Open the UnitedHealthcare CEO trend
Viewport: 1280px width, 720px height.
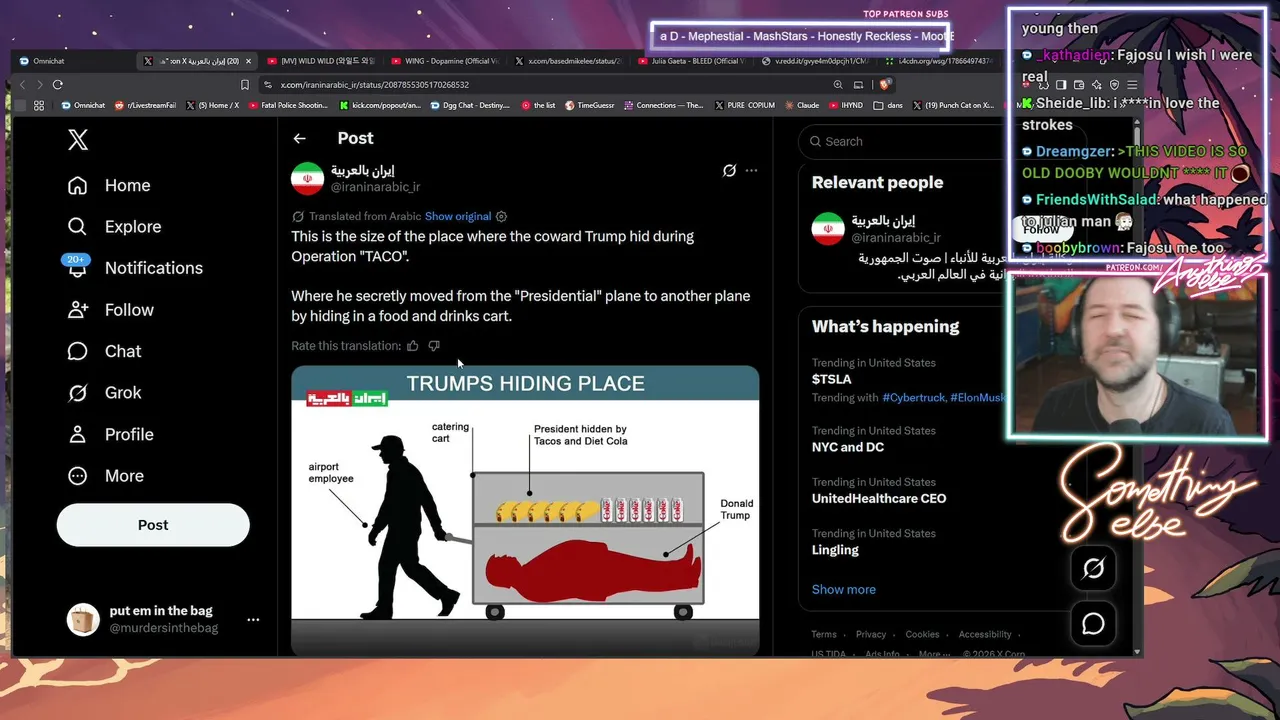tap(879, 498)
